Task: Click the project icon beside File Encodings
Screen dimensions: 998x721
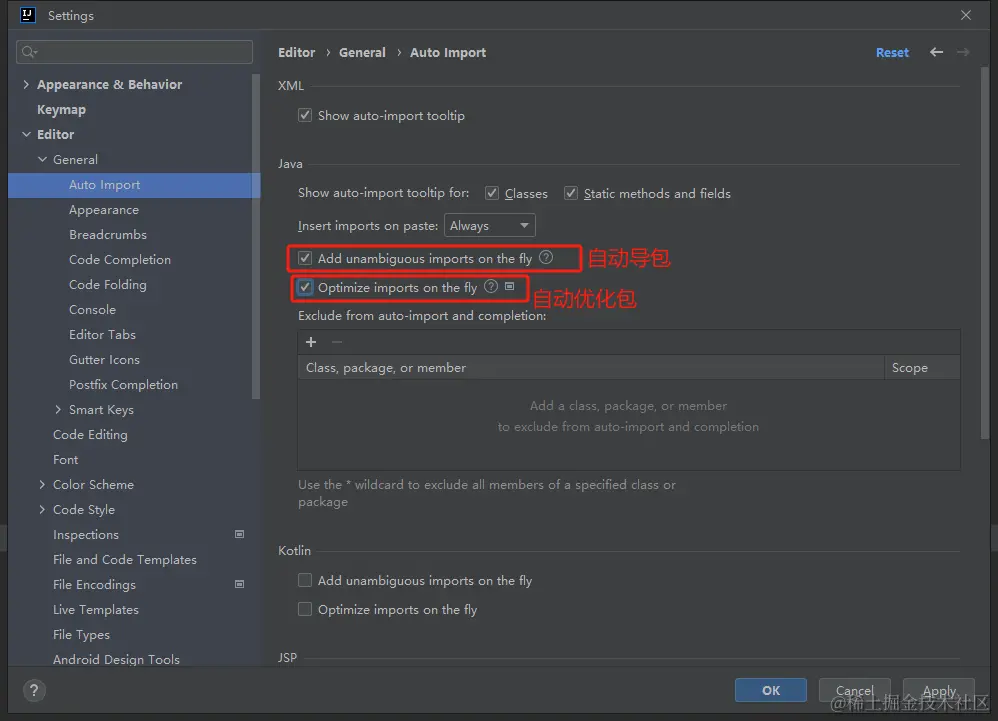Action: tap(239, 584)
